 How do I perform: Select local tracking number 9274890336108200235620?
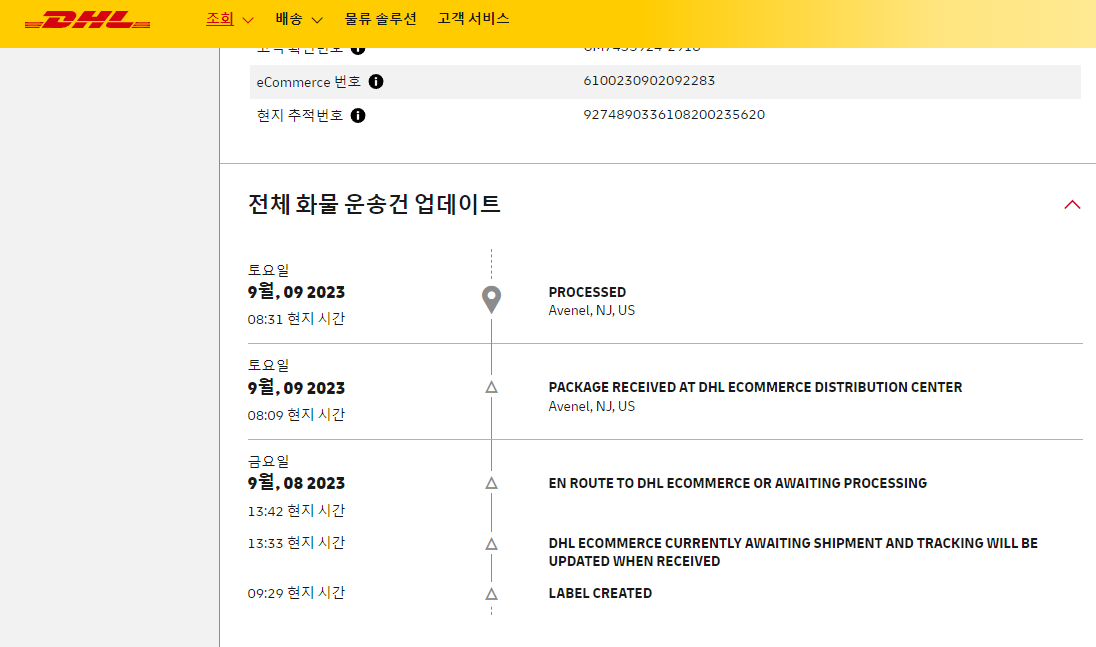tap(674, 115)
